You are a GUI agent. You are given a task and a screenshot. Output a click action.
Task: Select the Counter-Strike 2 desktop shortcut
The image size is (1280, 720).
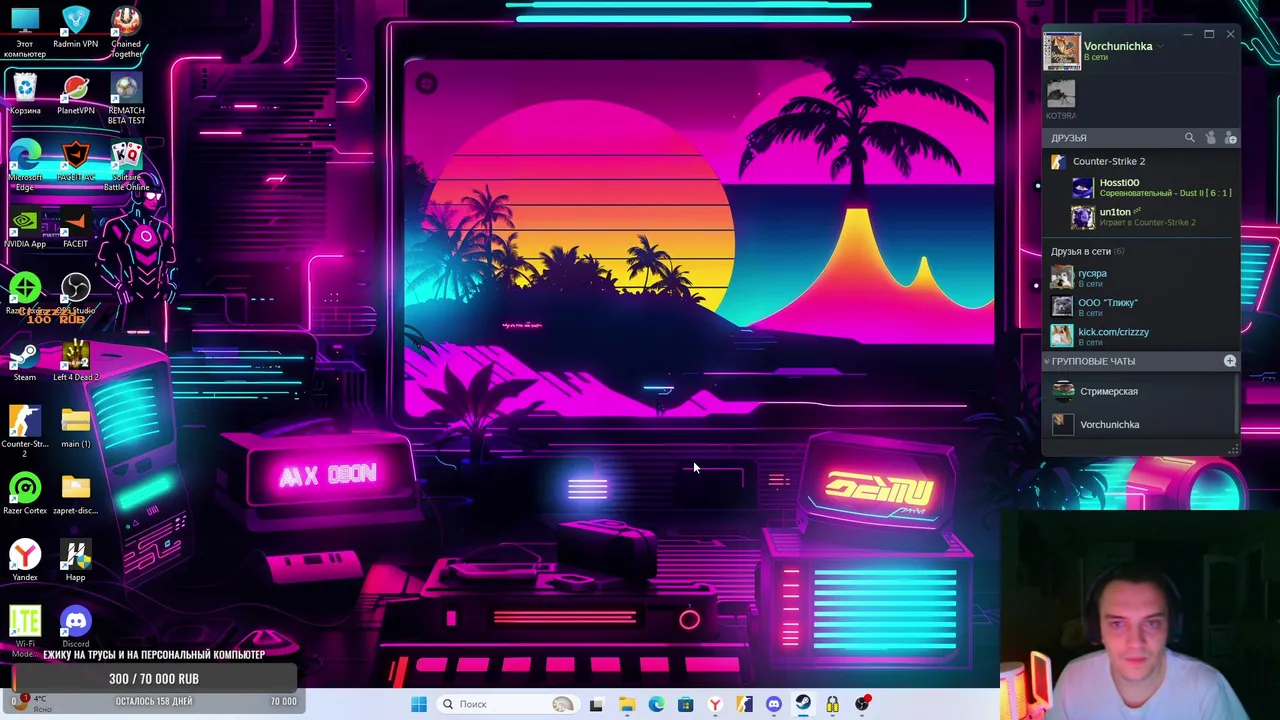coord(25,433)
